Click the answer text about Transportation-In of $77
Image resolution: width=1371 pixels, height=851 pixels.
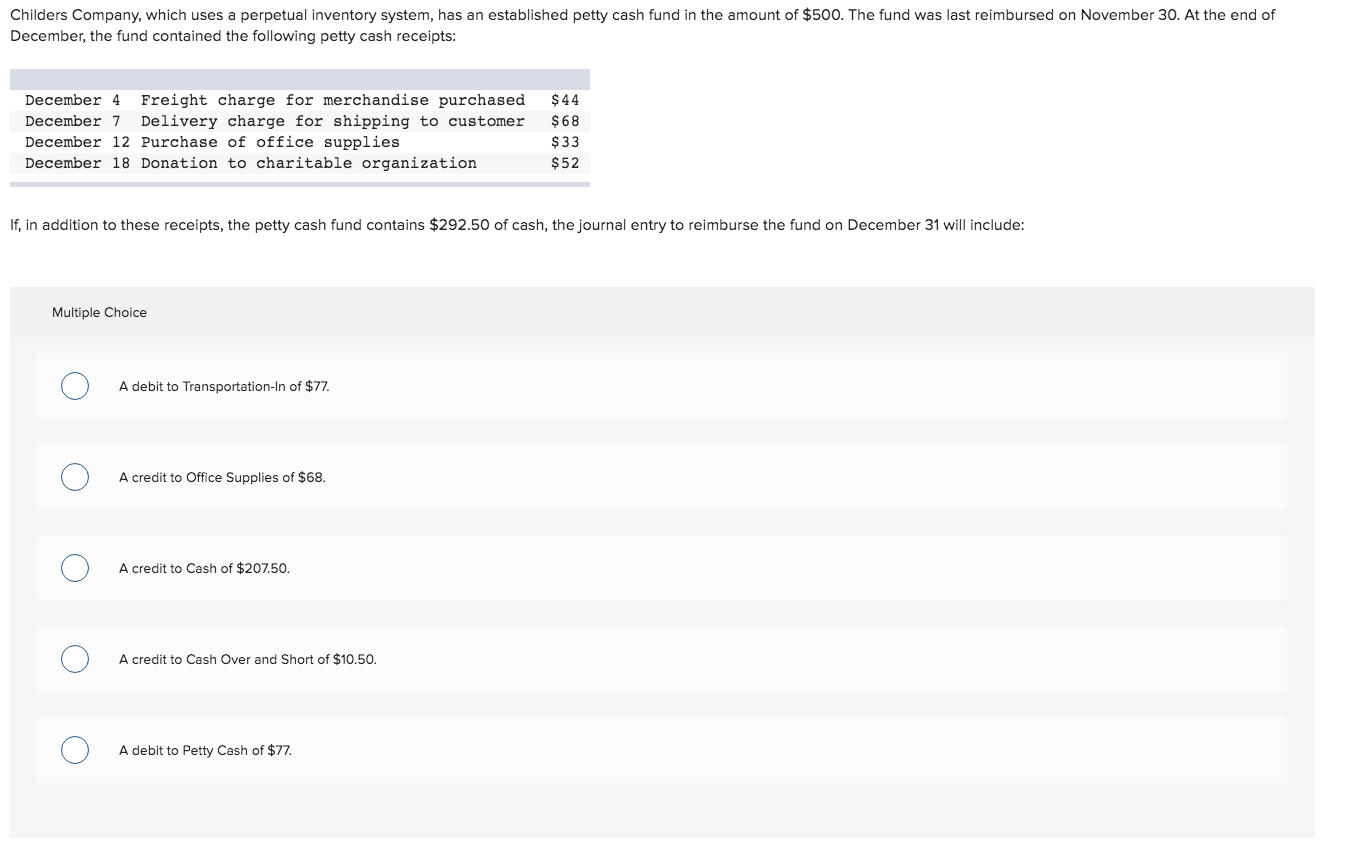[x=225, y=385]
